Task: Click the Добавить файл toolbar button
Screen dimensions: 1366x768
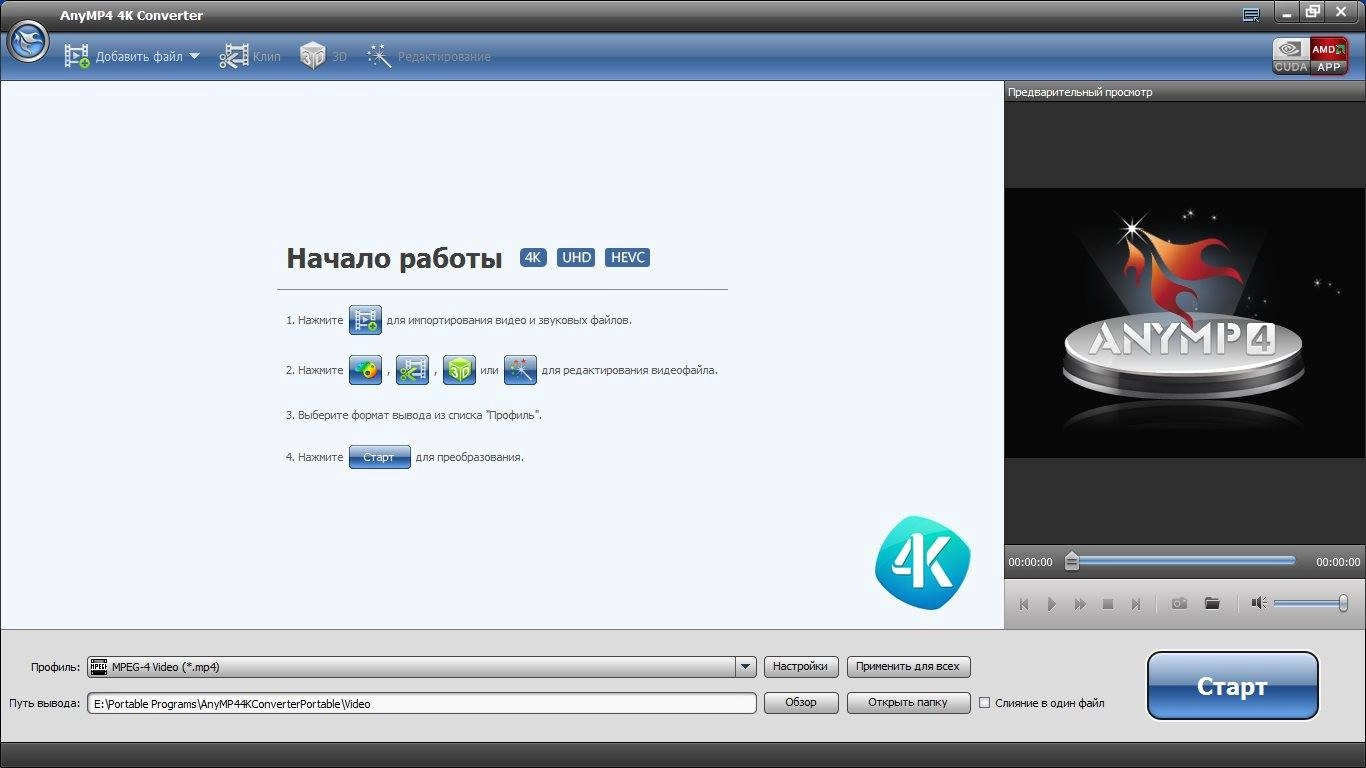Action: click(x=123, y=56)
